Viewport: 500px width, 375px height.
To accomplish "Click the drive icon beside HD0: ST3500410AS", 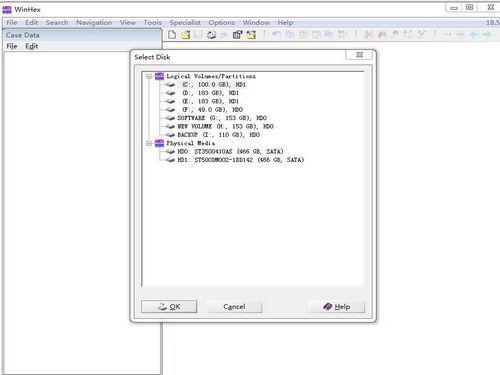I will [x=170, y=152].
